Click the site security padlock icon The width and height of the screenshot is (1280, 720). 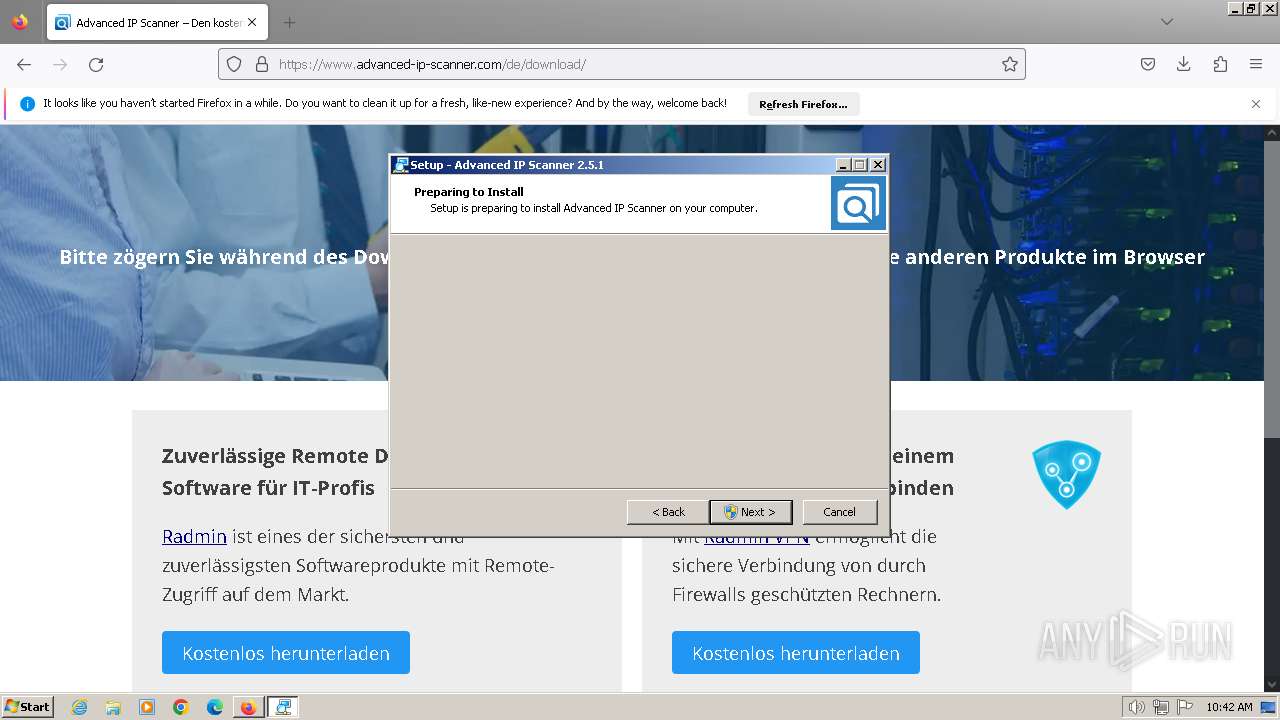pos(262,64)
